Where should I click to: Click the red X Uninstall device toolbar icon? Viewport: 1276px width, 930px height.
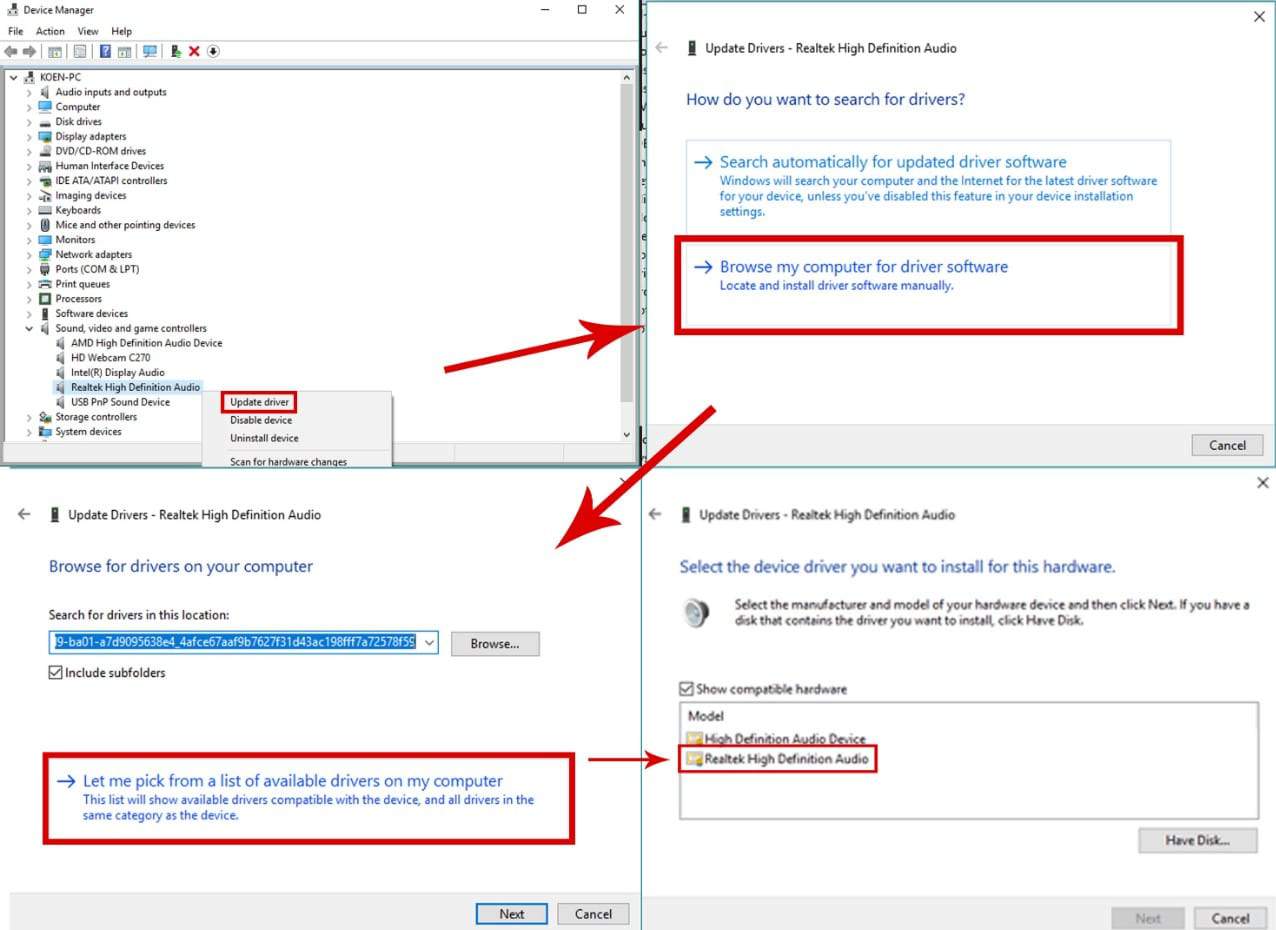(194, 51)
